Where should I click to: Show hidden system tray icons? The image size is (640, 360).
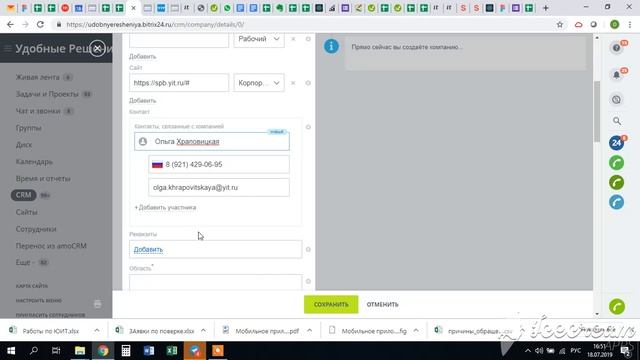point(528,351)
